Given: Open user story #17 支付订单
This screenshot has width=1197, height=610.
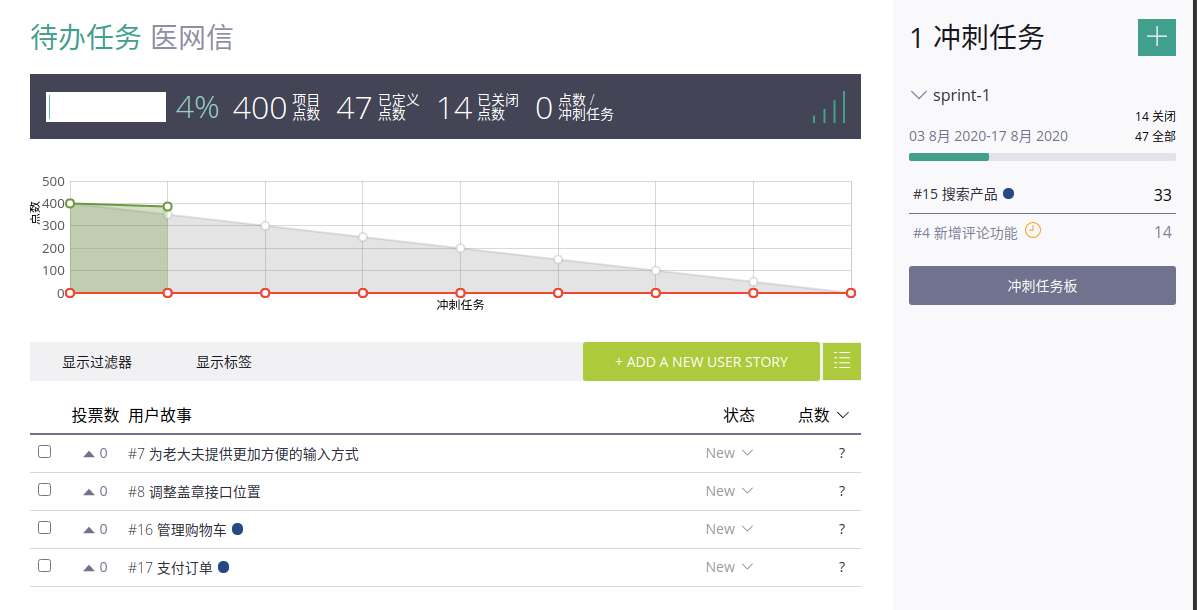Looking at the screenshot, I should tap(184, 568).
